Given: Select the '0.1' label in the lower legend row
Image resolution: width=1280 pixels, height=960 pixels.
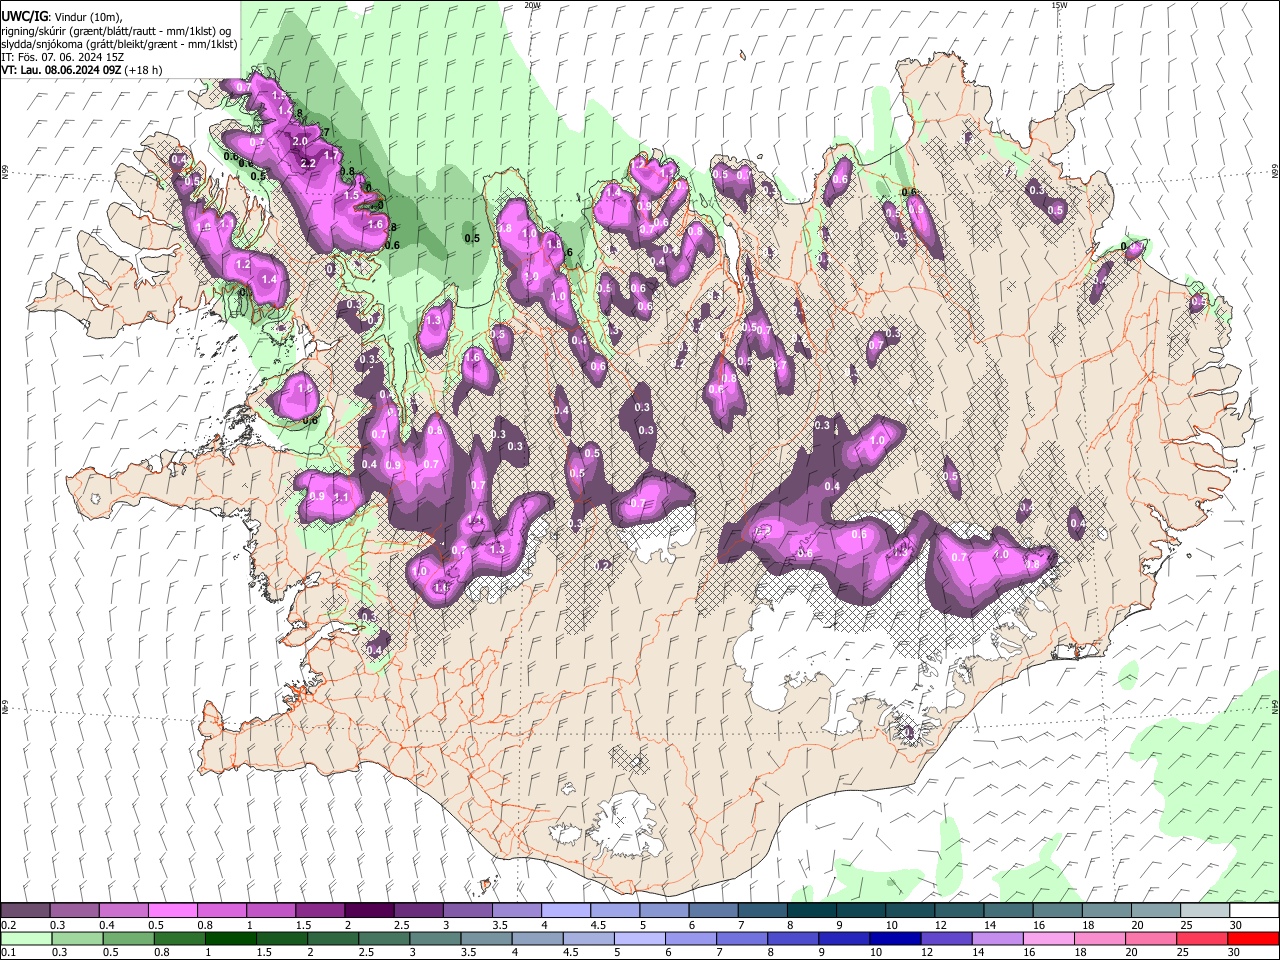Looking at the screenshot, I should [8, 952].
